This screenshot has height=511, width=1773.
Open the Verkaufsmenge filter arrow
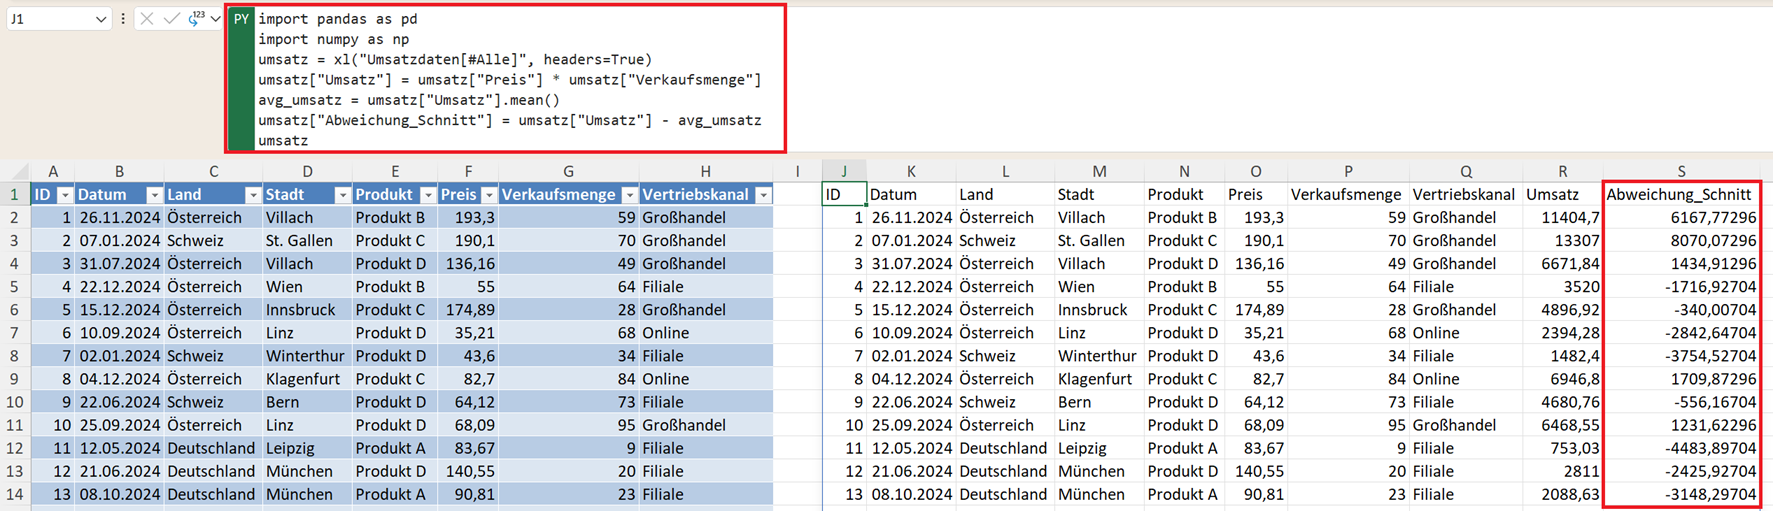(x=629, y=195)
